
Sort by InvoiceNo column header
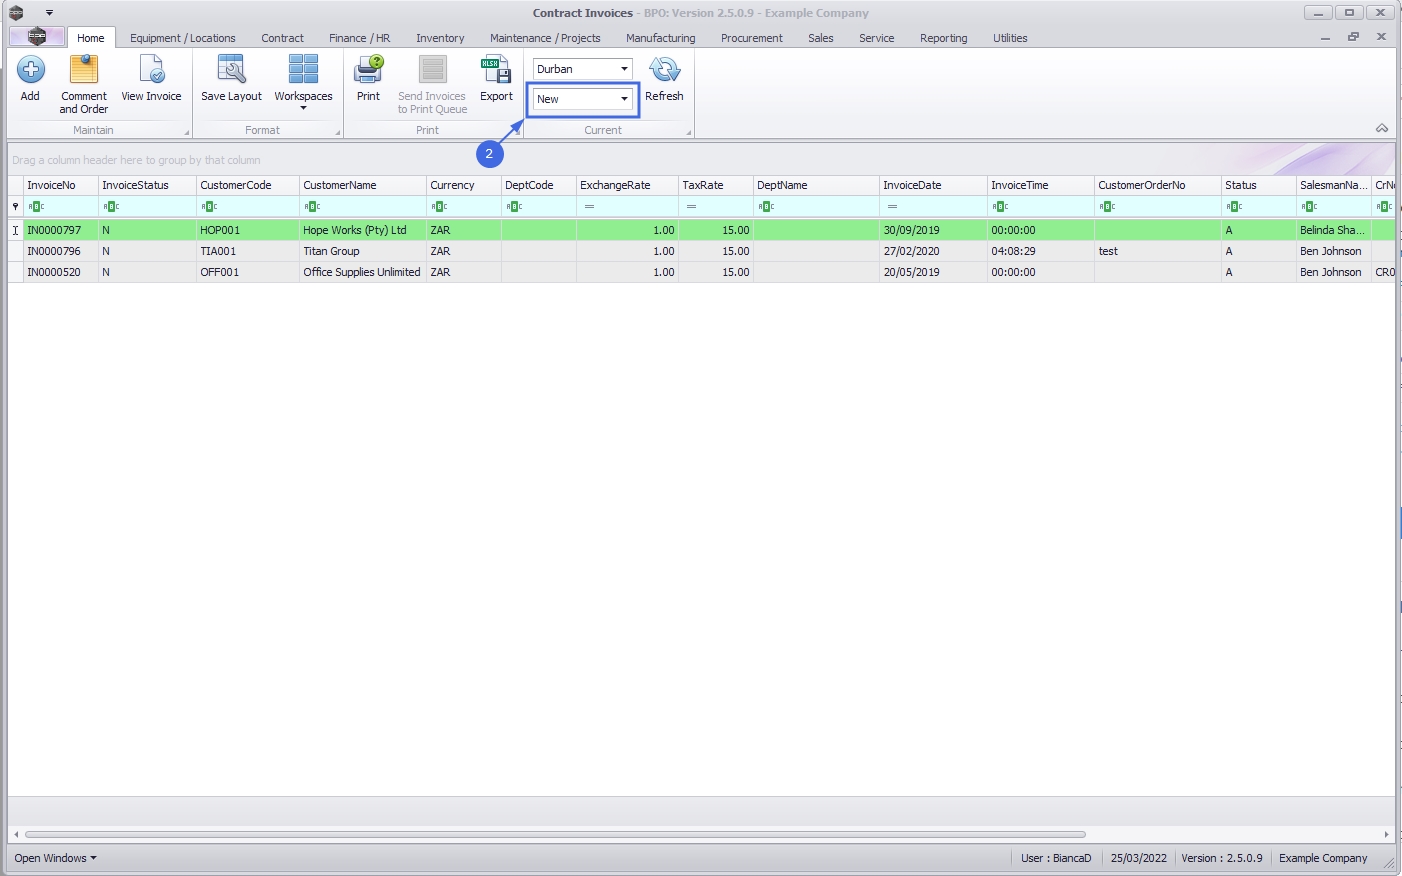click(60, 185)
